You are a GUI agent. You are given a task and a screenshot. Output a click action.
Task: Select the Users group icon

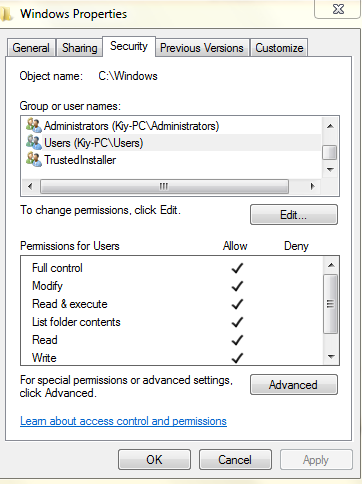34,142
